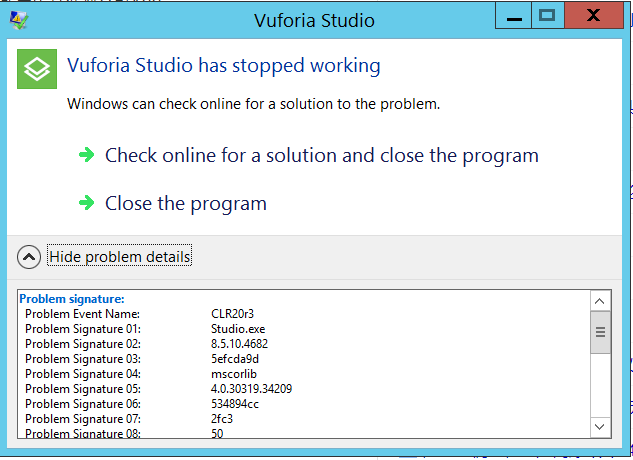Screen dimensions: 633x460
Task: Select value 4.0.30319.34209
Action: pos(252,389)
